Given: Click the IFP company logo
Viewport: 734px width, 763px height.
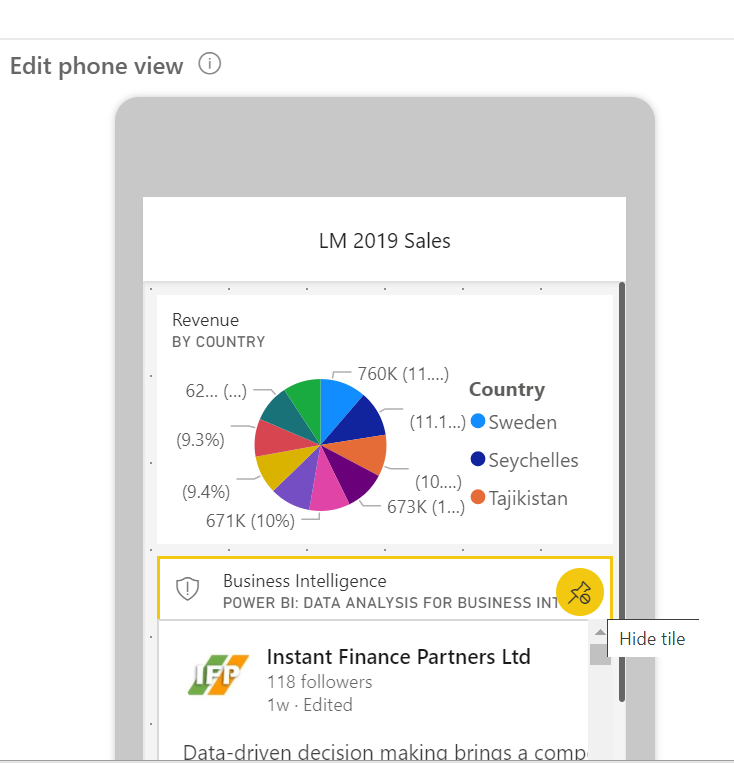Looking at the screenshot, I should point(219,675).
